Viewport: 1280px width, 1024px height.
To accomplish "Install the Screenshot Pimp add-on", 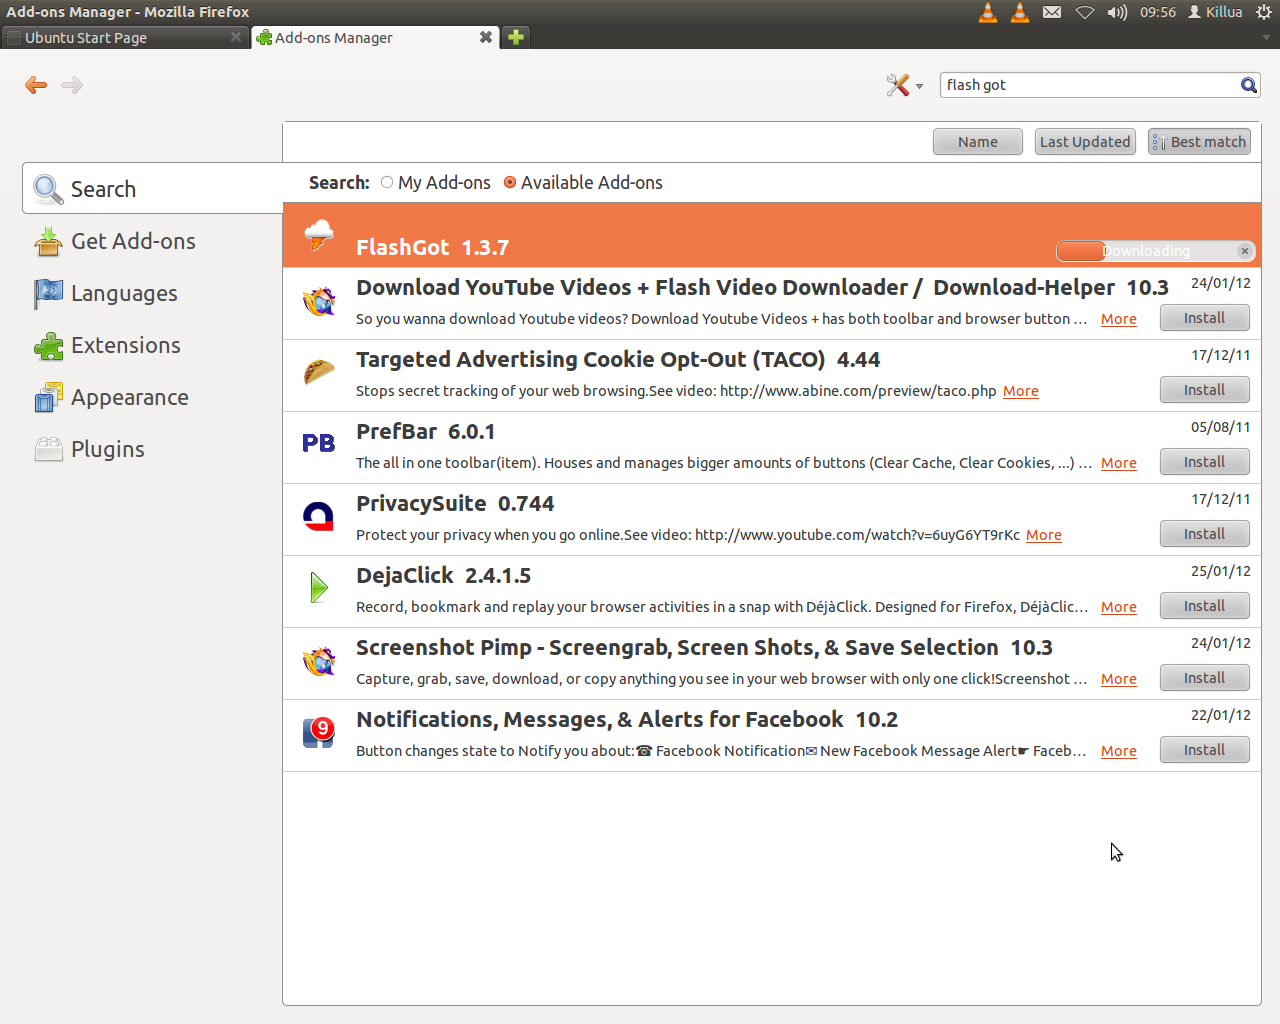I will (1204, 678).
